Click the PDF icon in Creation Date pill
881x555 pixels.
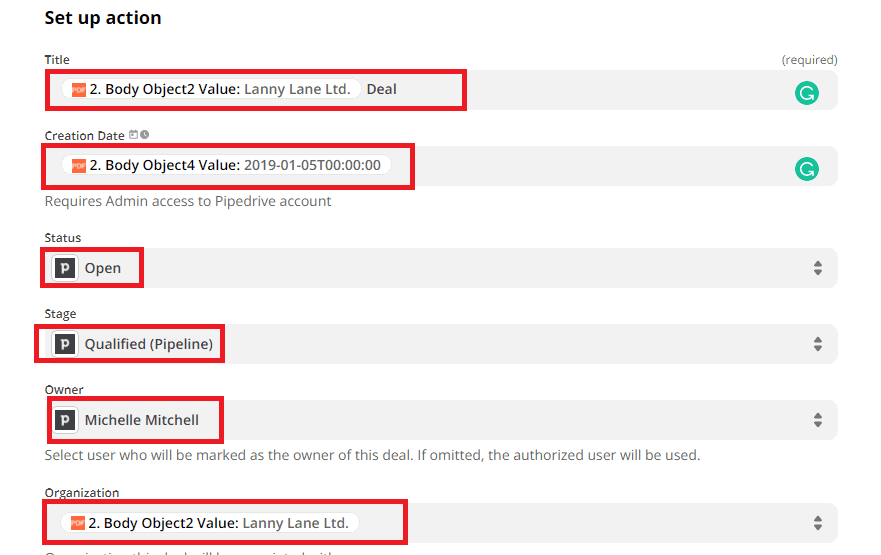tap(79, 165)
